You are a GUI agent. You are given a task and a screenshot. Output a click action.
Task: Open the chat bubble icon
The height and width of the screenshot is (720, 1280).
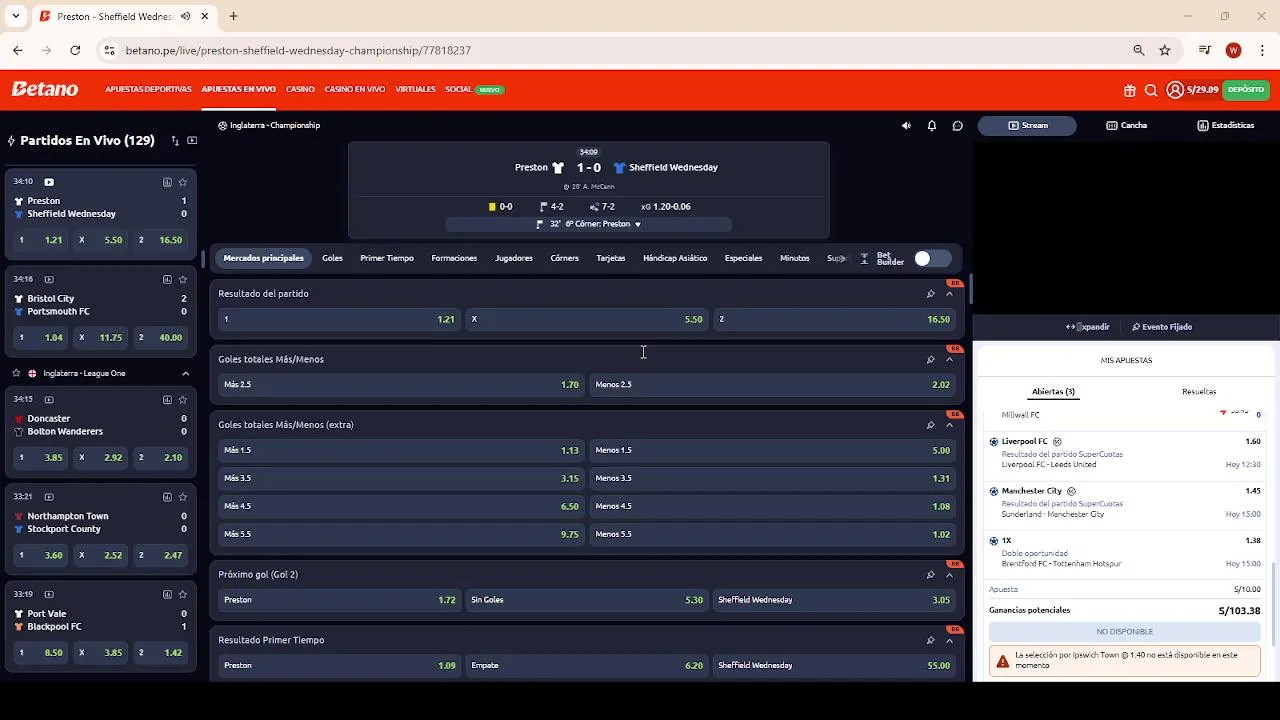(x=957, y=126)
